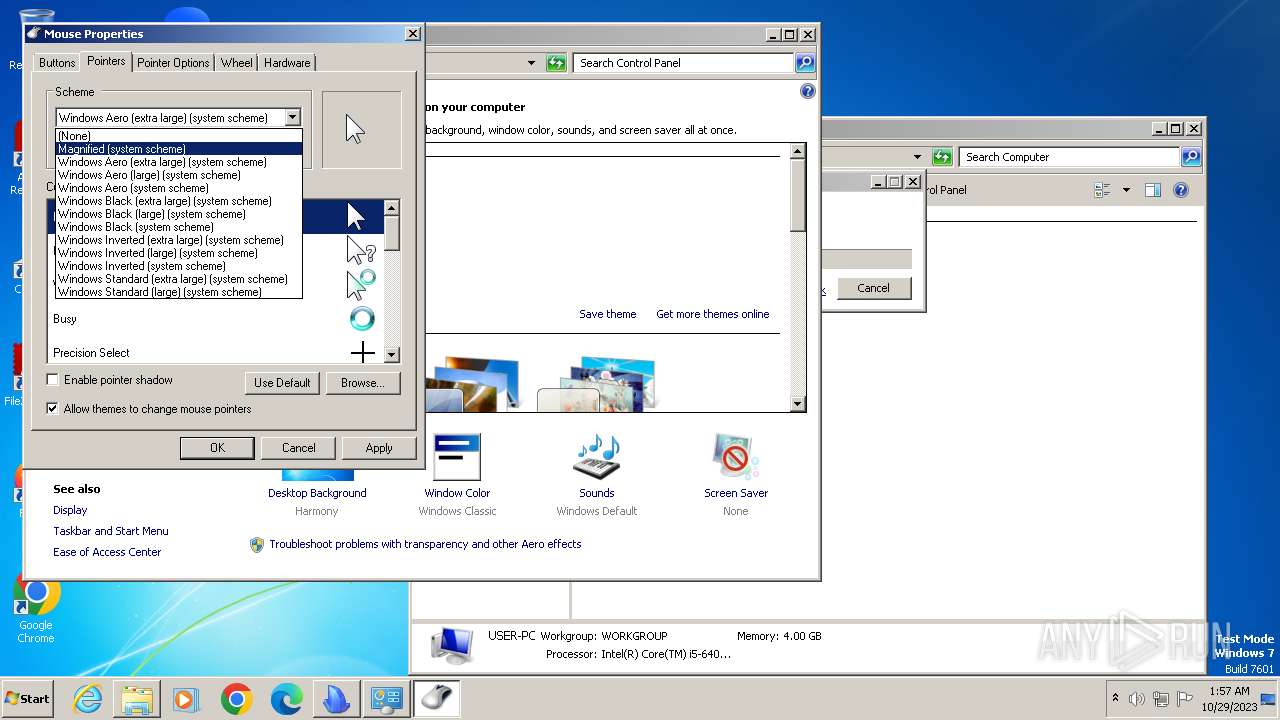
Task: Select Magnified (system scheme) in scheme list
Action: (178, 149)
